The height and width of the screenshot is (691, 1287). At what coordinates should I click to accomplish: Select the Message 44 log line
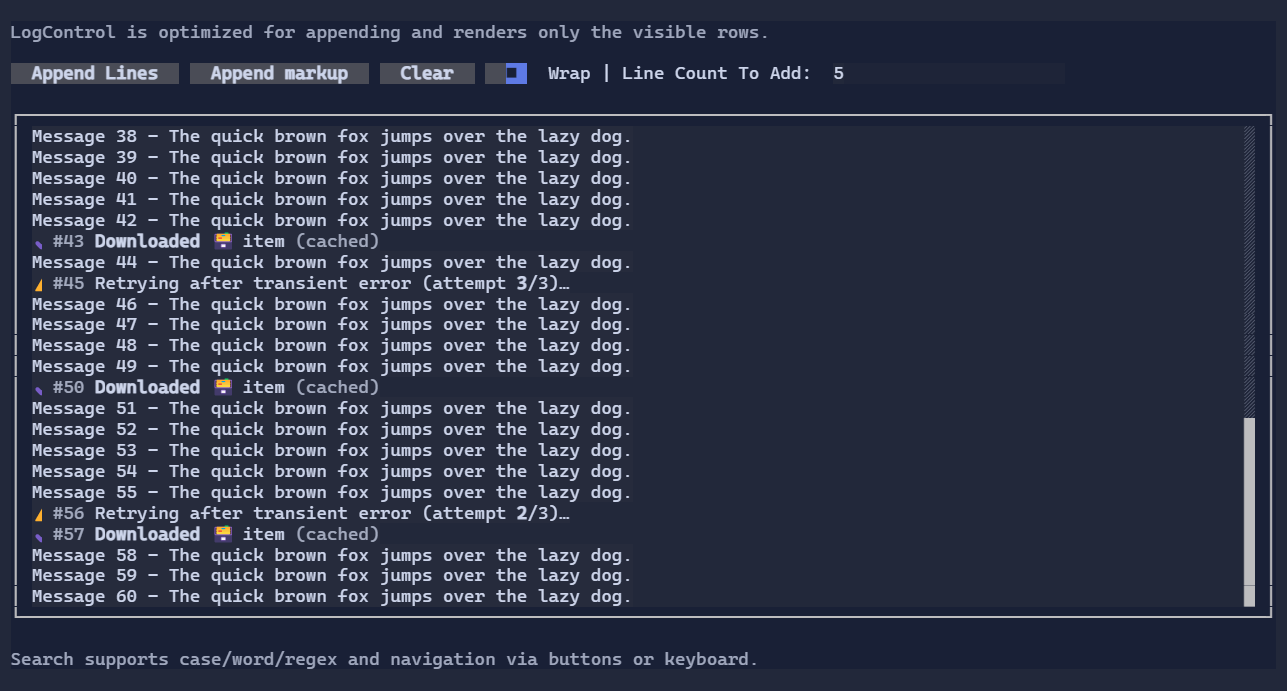click(332, 262)
